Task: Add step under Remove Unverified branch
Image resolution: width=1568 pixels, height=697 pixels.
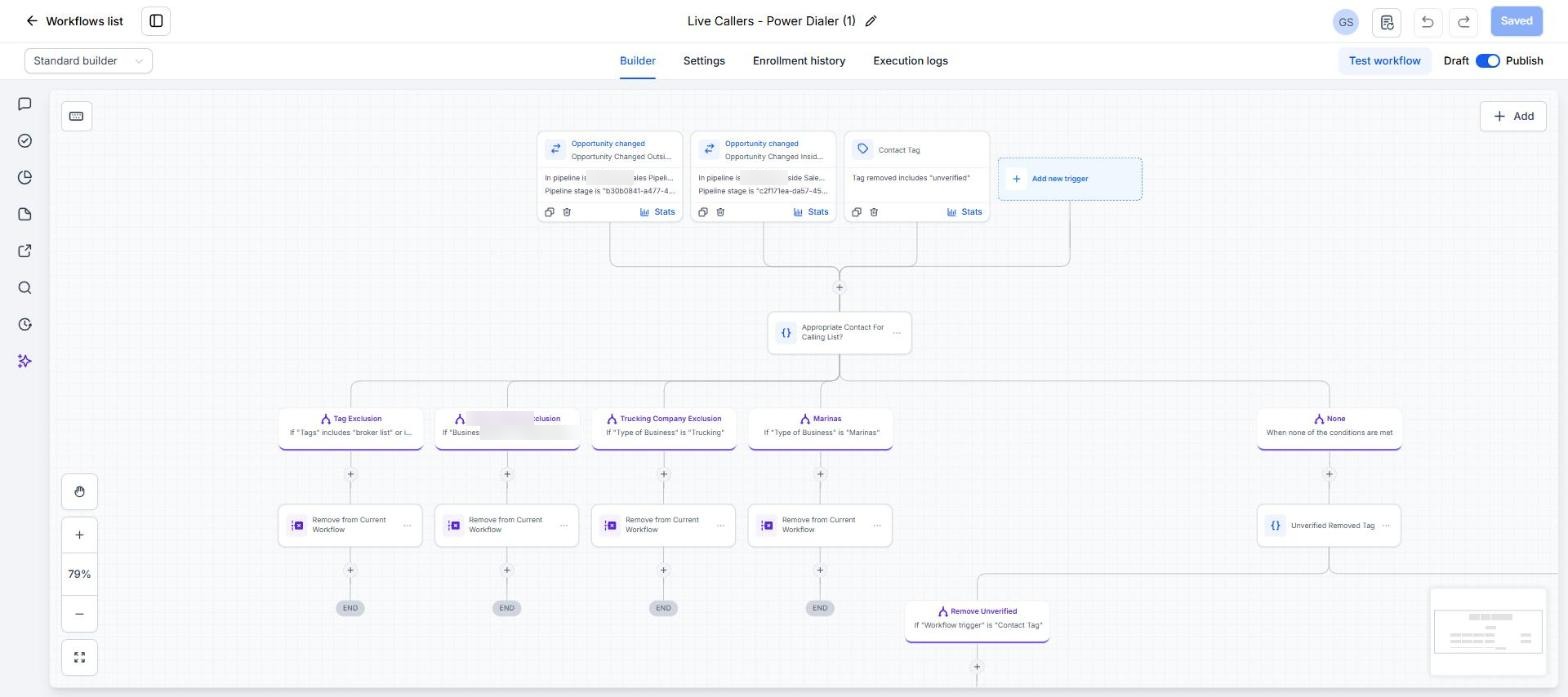Action: point(977,667)
